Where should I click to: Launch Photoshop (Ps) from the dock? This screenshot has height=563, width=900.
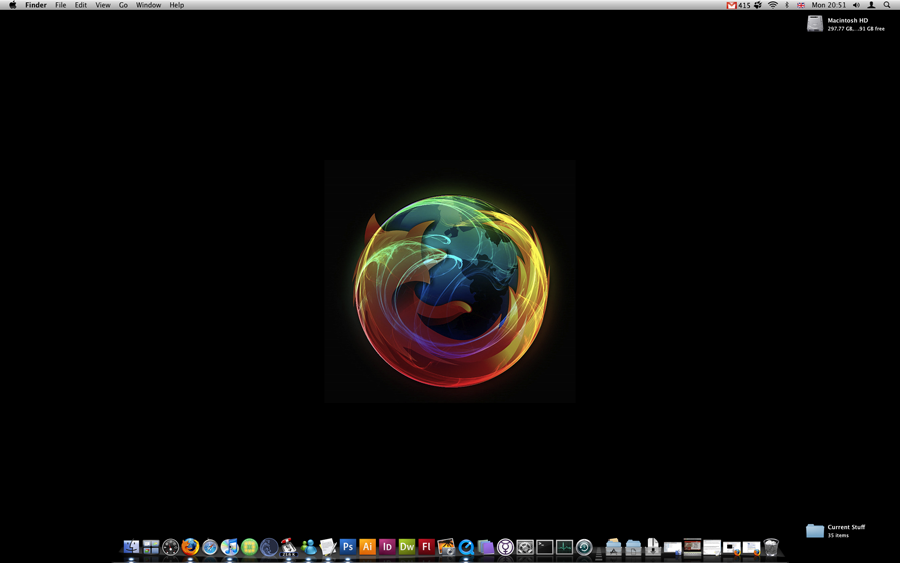[x=348, y=547]
